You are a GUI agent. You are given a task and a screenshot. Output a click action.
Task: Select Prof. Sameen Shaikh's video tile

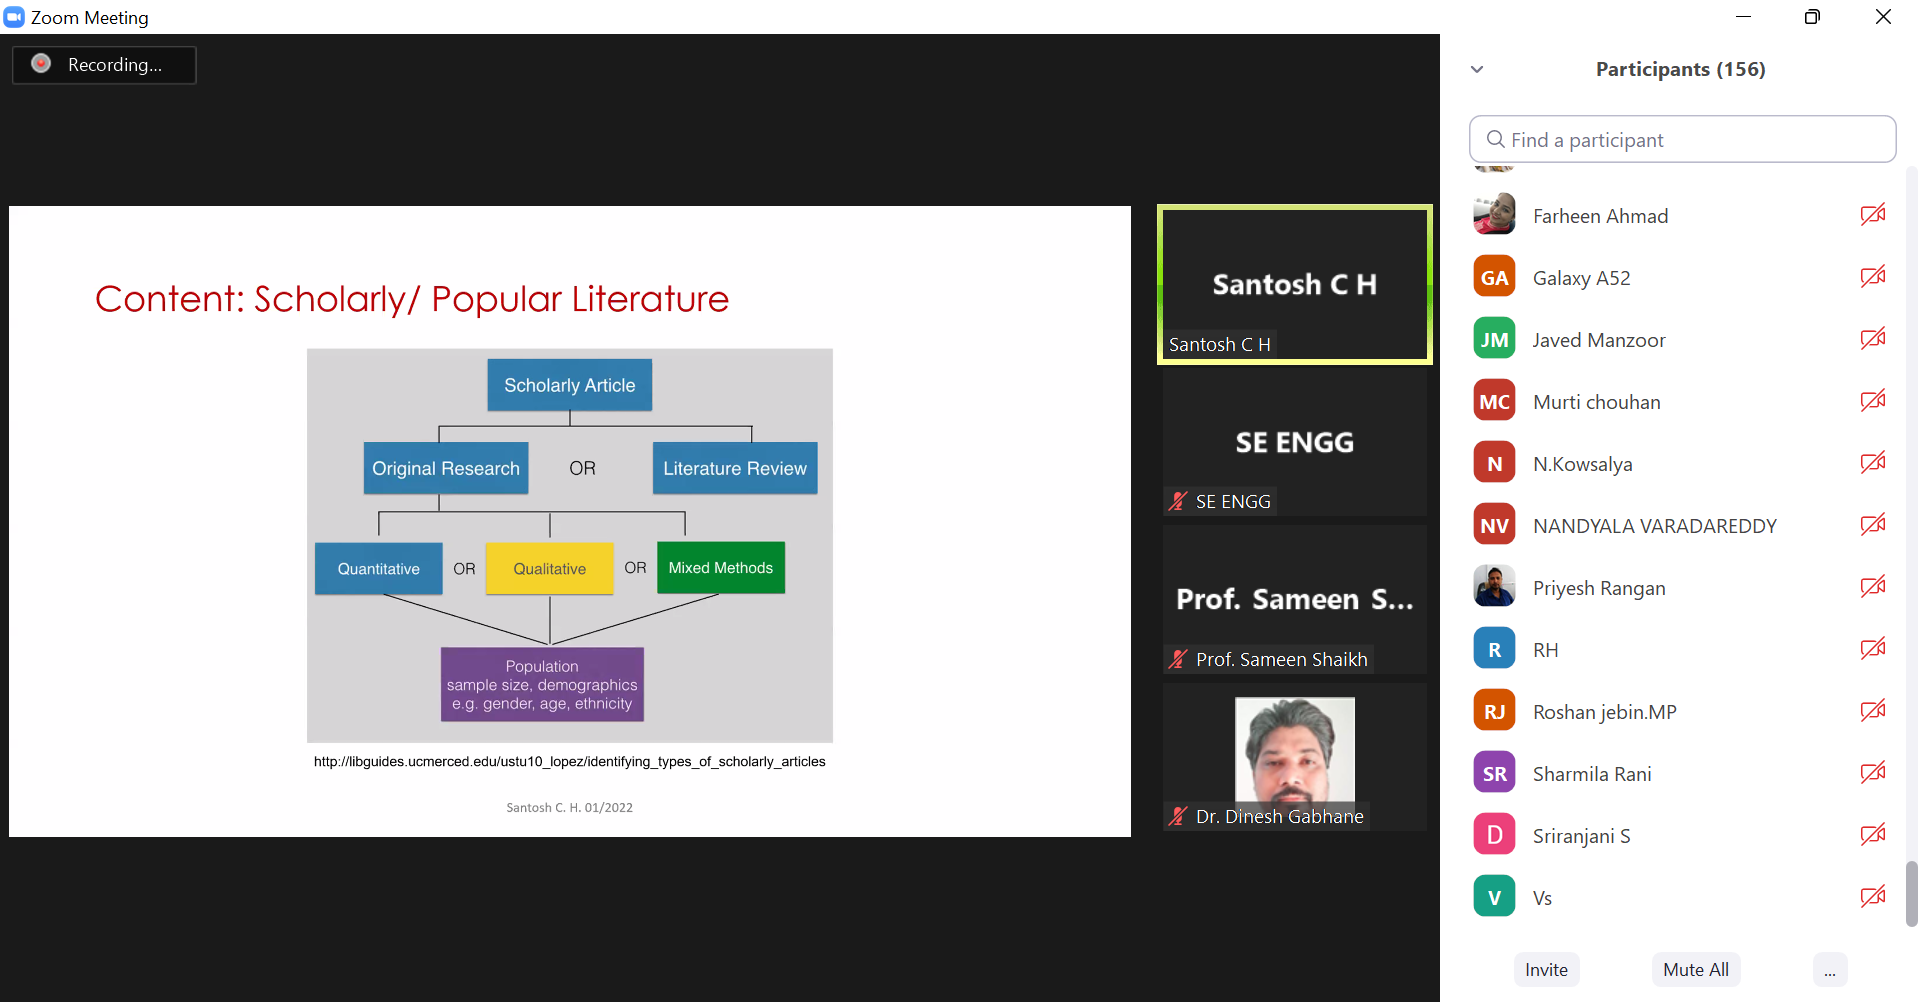point(1295,599)
